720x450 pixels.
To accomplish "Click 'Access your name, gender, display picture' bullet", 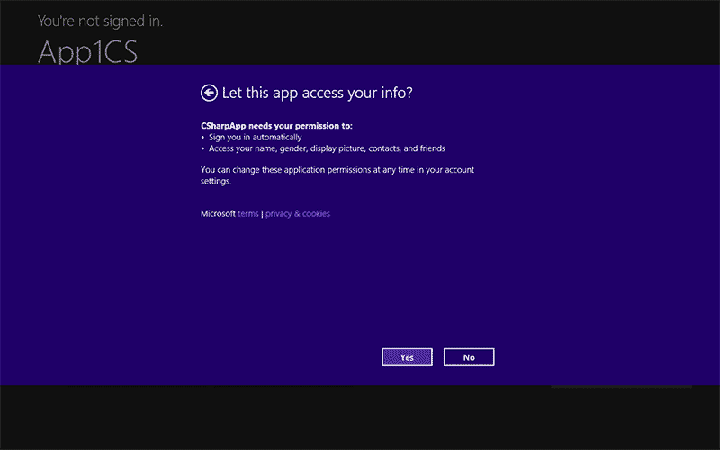I will tap(327, 149).
